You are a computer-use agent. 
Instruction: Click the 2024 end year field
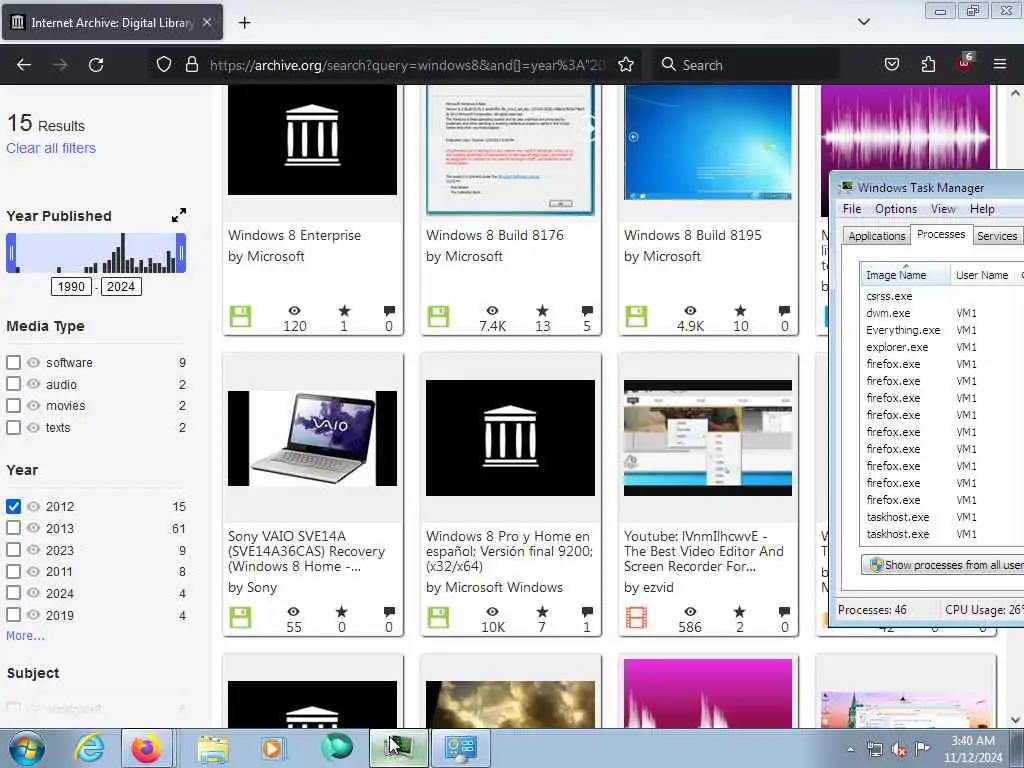(x=121, y=287)
